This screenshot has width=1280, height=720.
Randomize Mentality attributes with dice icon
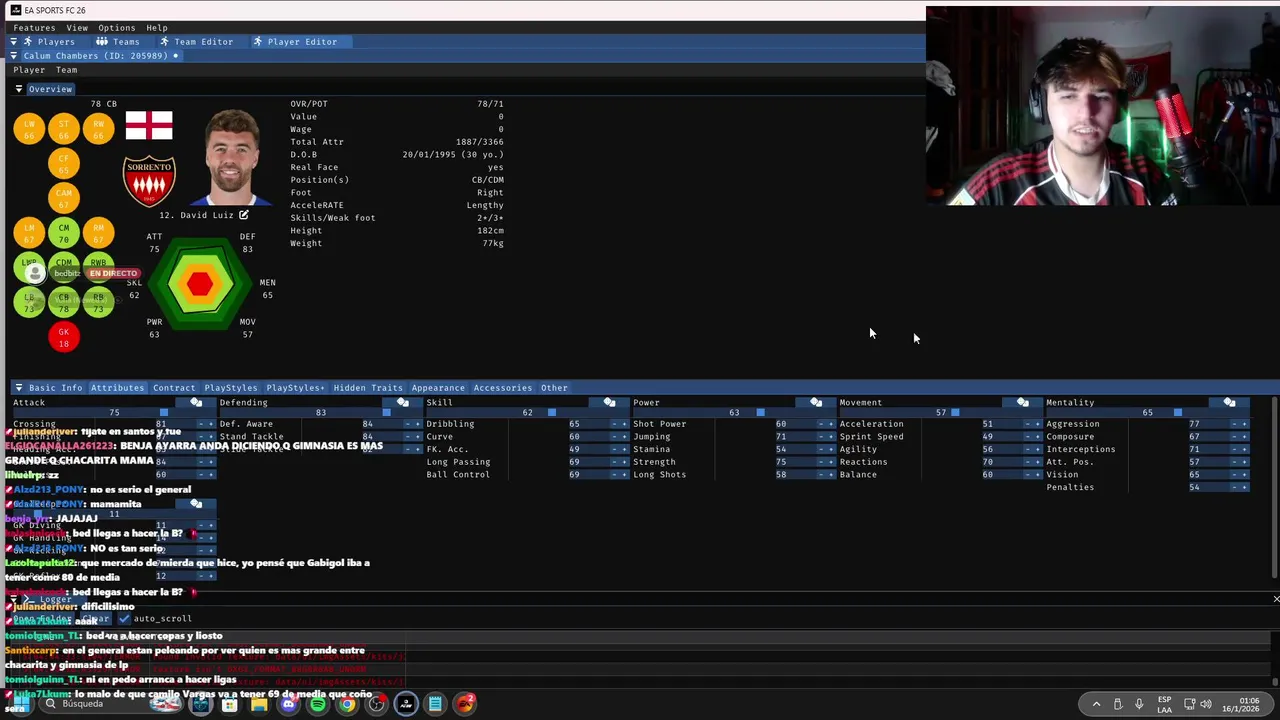(x=1229, y=402)
